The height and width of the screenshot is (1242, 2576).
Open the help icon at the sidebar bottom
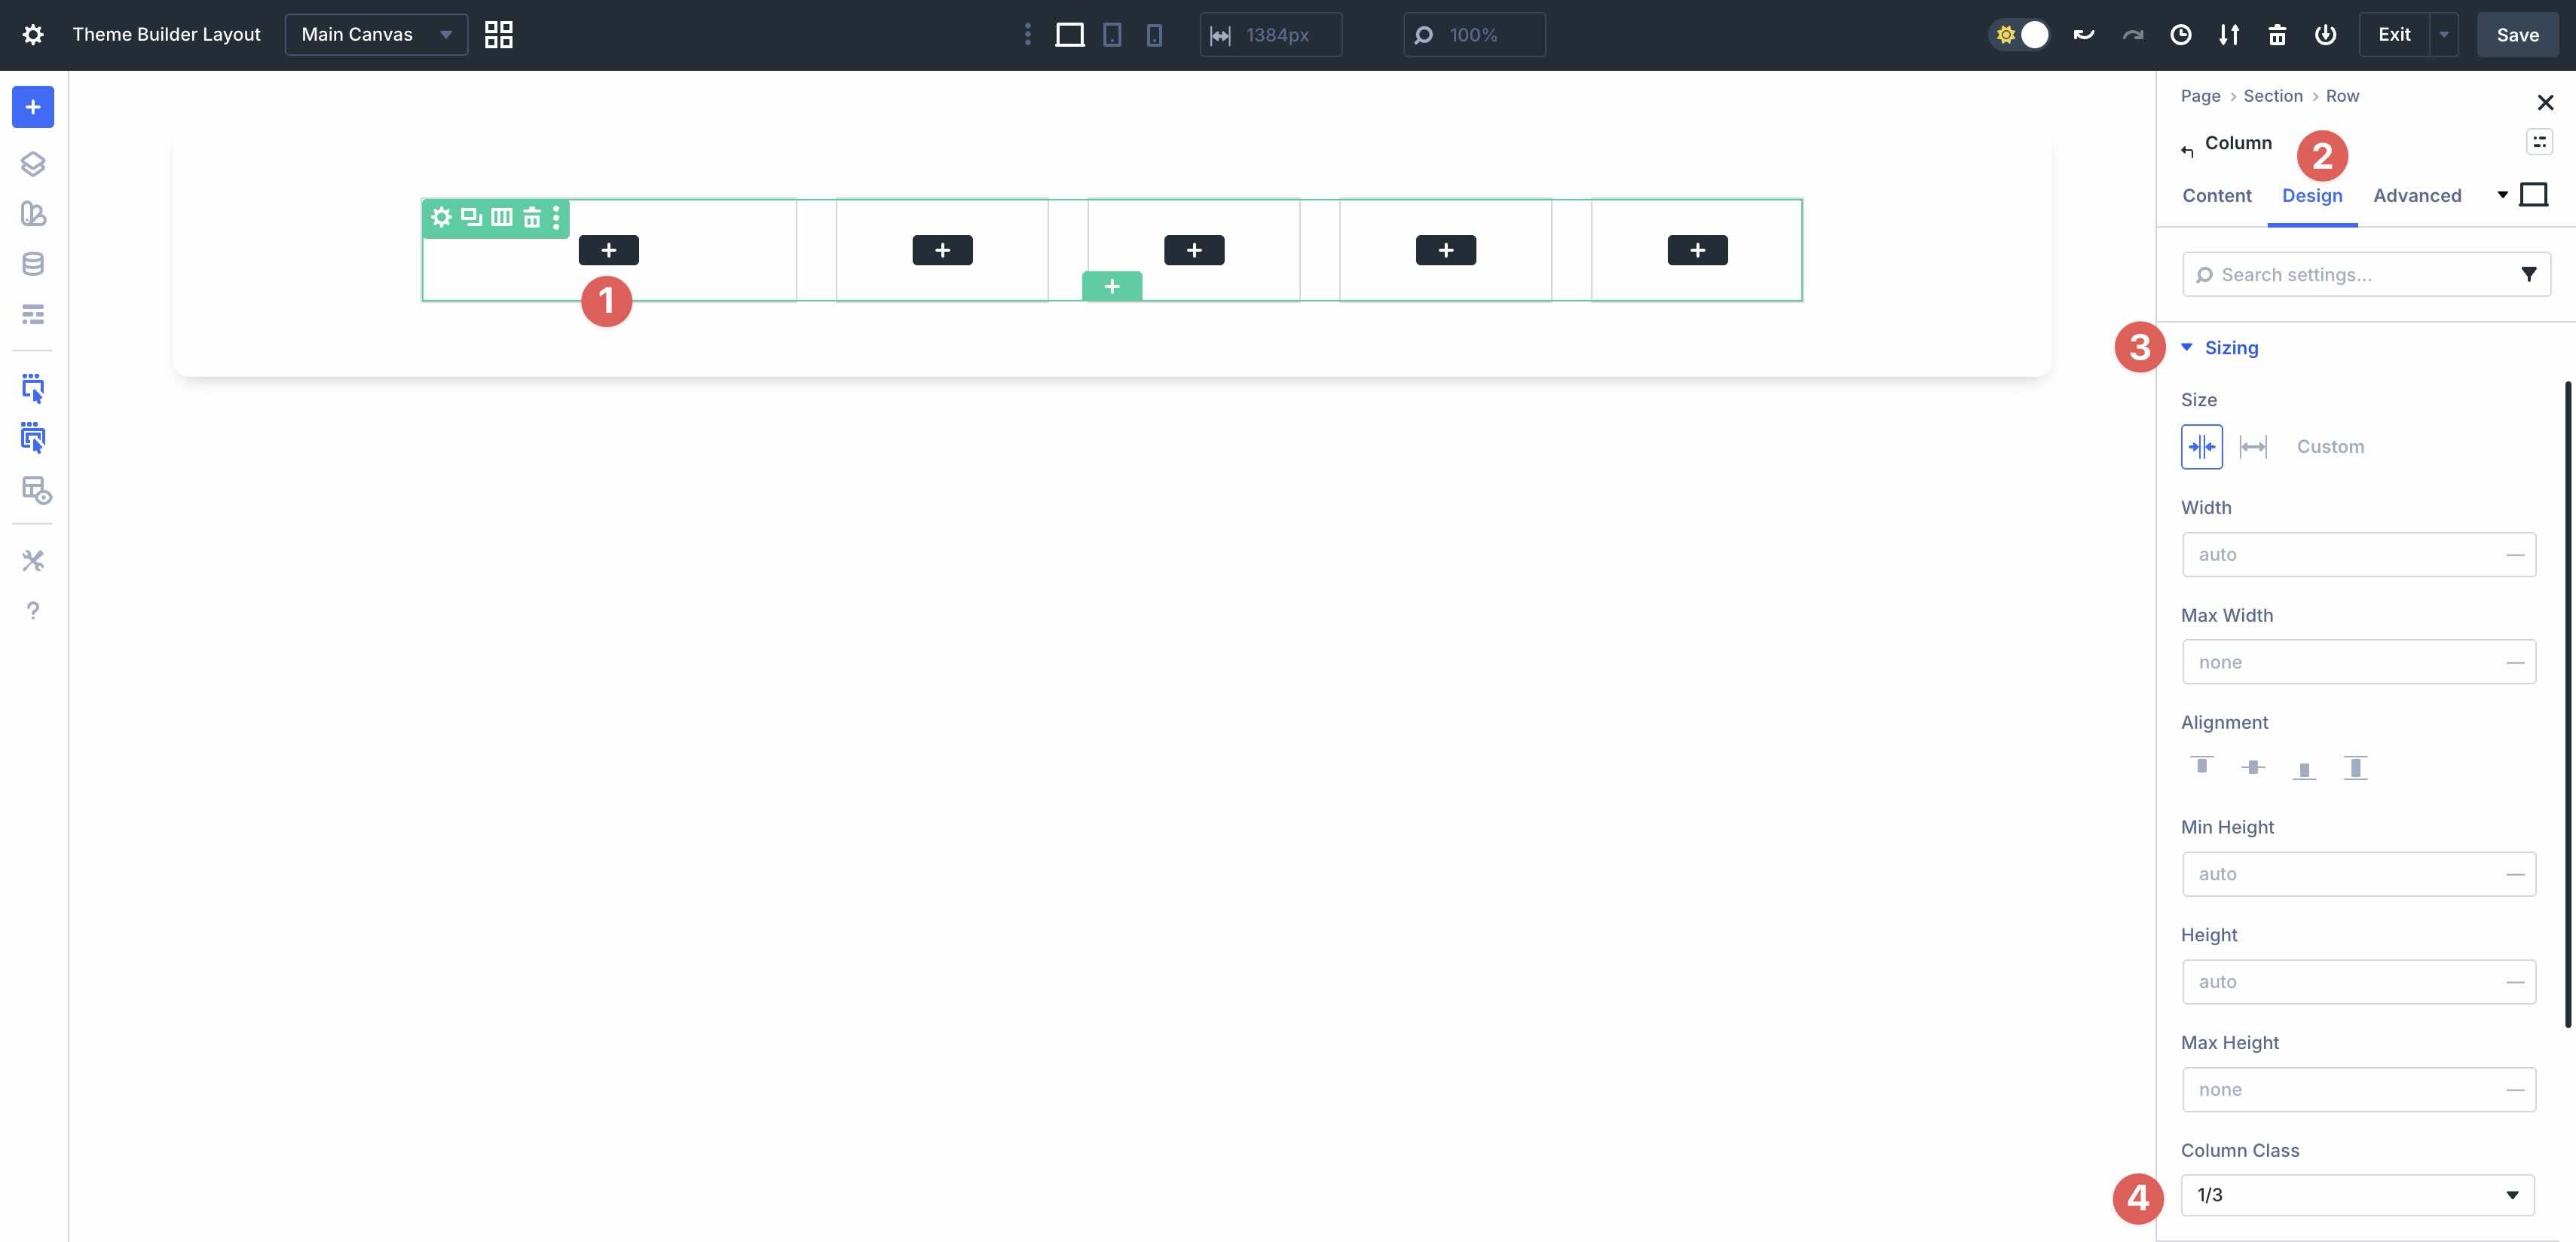pyautogui.click(x=33, y=610)
